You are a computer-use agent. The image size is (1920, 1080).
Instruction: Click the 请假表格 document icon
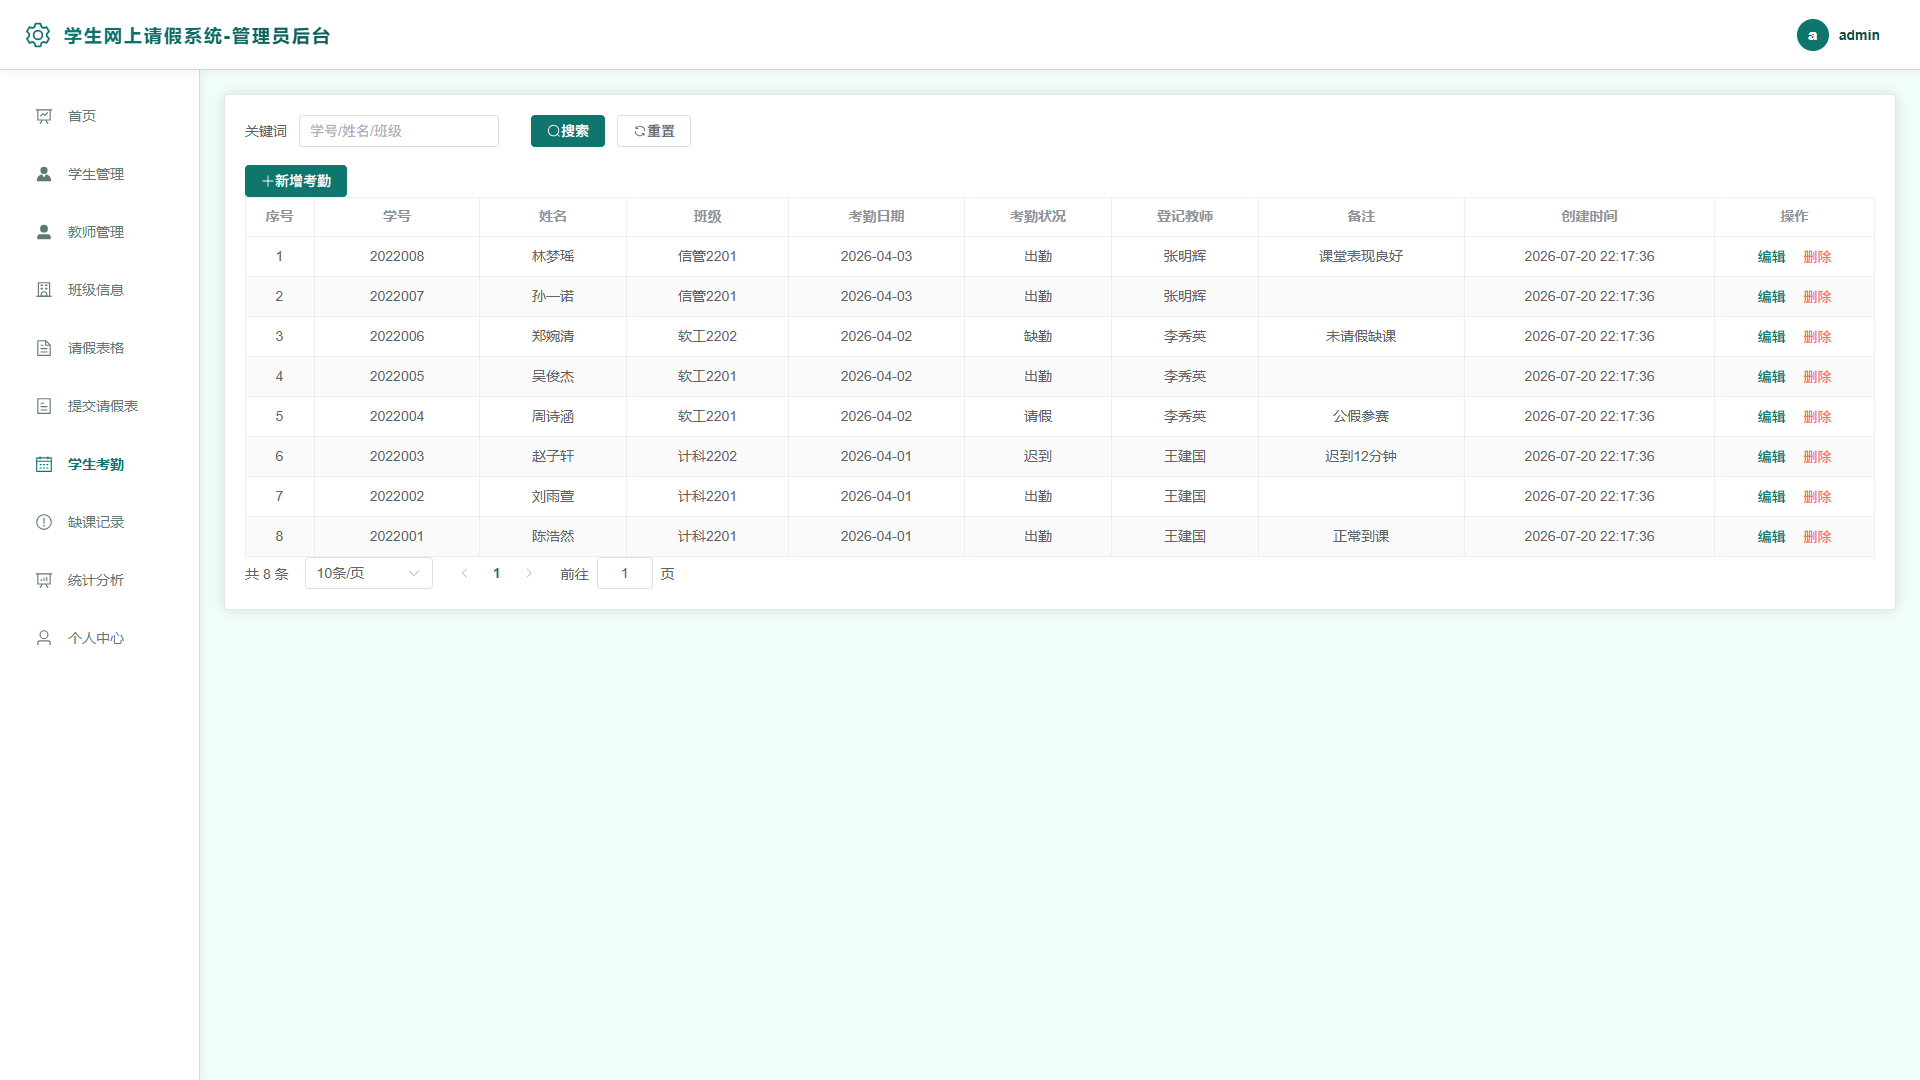[44, 348]
